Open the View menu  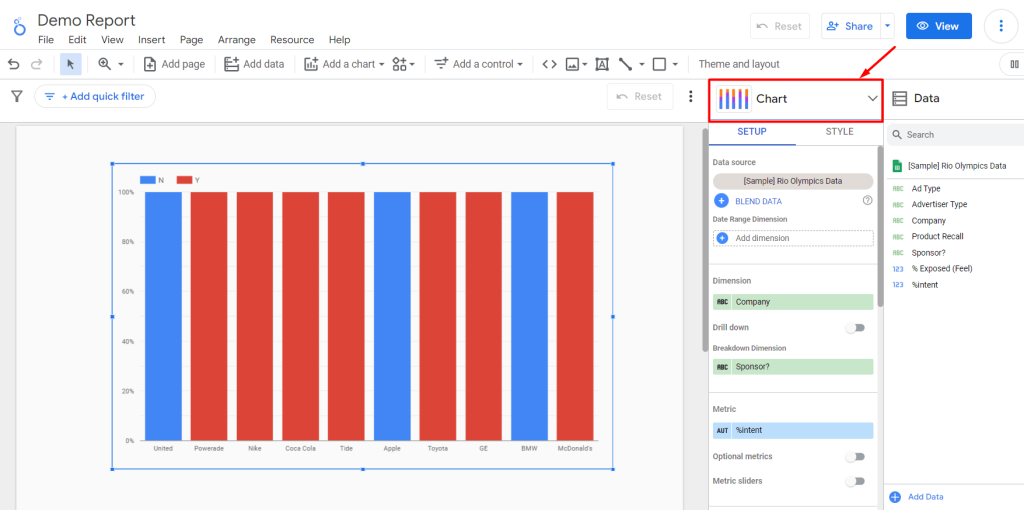(112, 40)
